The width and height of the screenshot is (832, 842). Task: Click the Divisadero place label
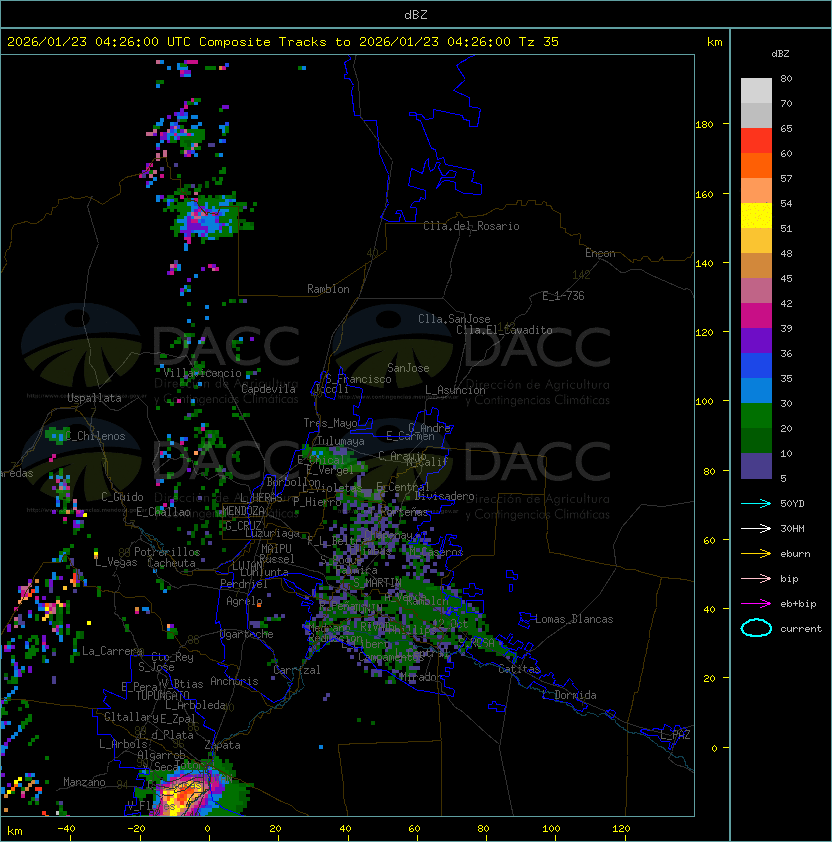(x=444, y=496)
